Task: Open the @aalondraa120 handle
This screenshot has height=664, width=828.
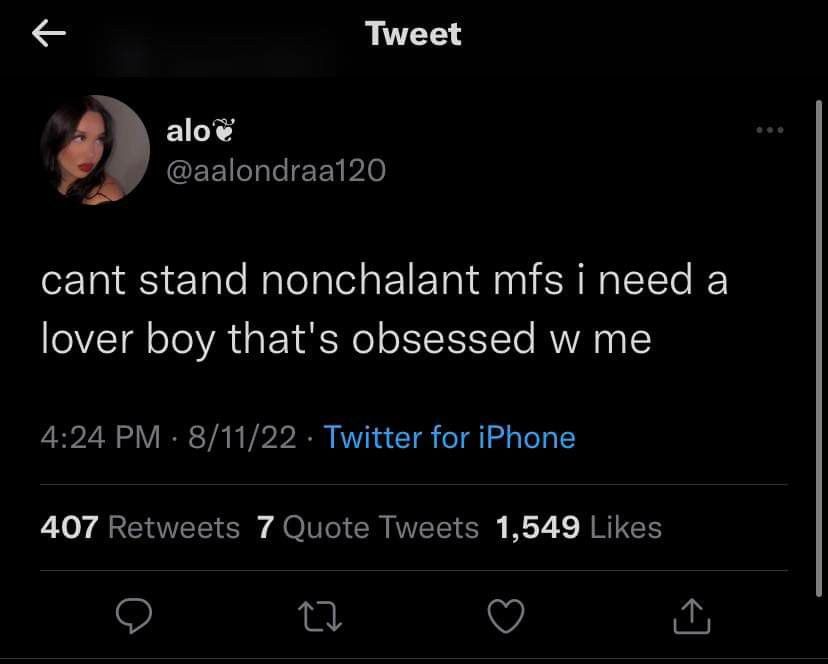Action: coord(275,171)
